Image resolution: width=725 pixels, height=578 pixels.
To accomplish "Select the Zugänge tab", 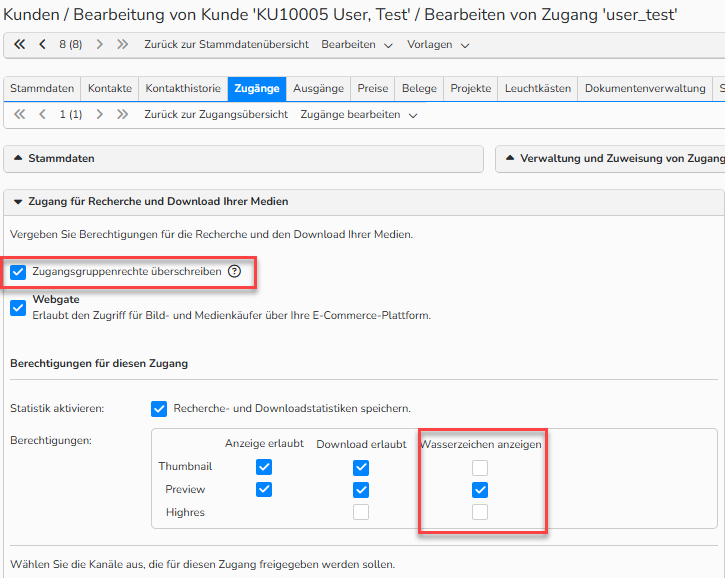I will click(257, 88).
